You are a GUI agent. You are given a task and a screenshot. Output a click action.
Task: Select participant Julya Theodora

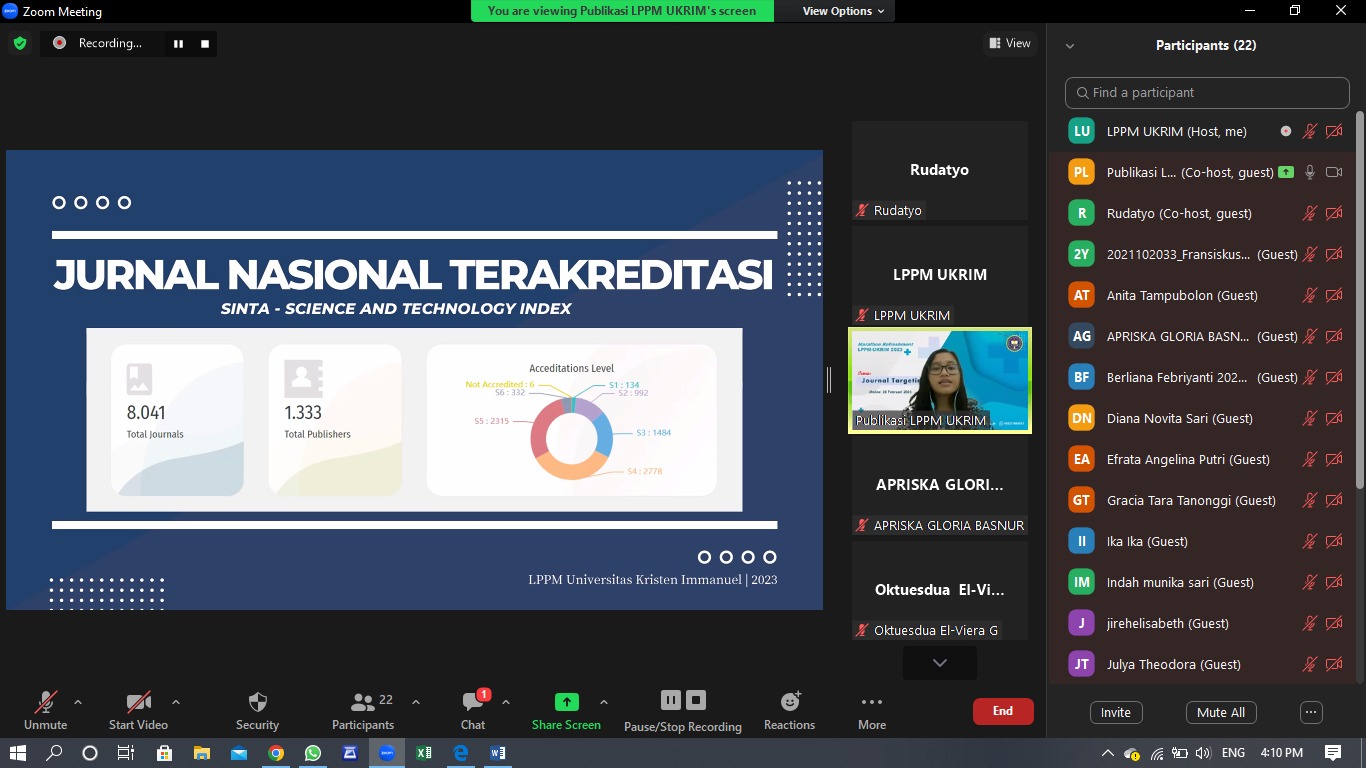[1203, 664]
